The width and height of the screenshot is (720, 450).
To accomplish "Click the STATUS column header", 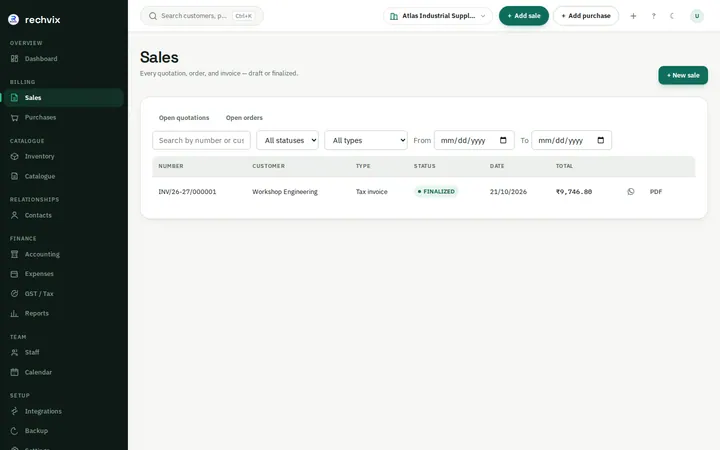I will point(424,166).
